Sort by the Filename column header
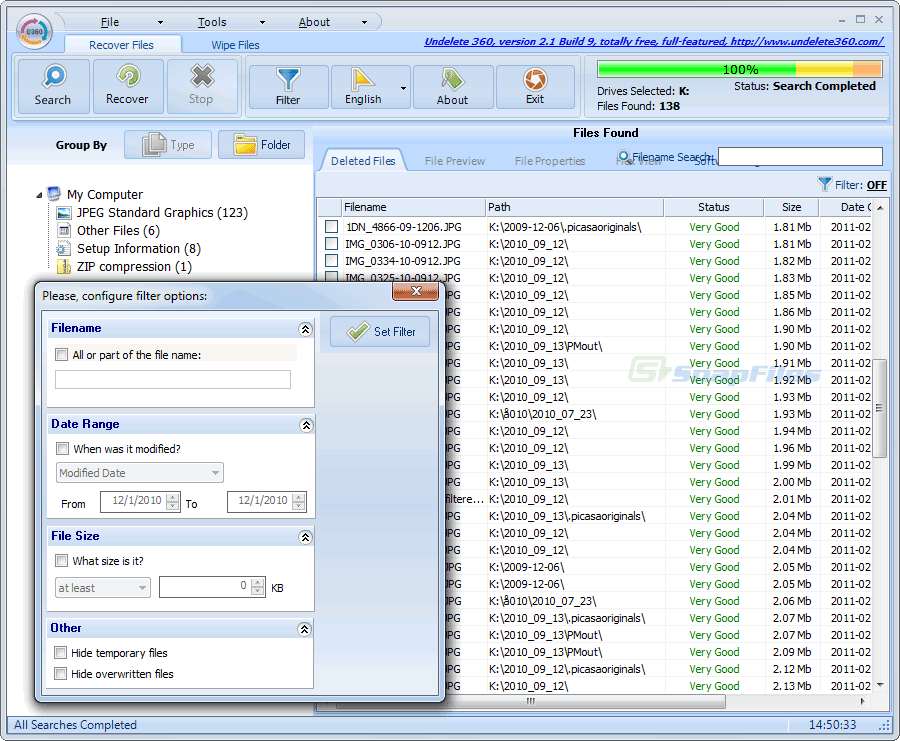 [413, 207]
